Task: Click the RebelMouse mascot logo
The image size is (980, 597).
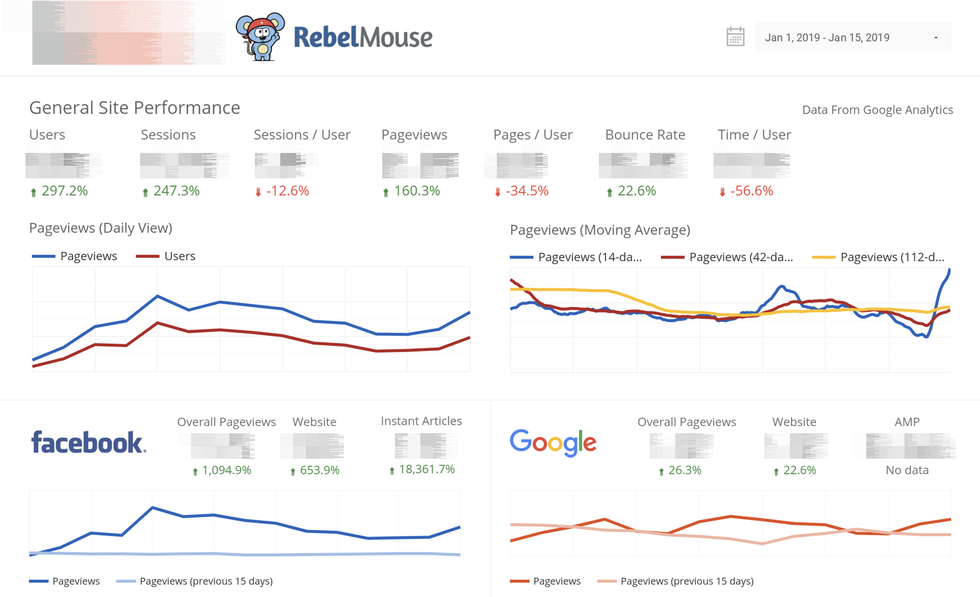Action: pyautogui.click(x=258, y=35)
